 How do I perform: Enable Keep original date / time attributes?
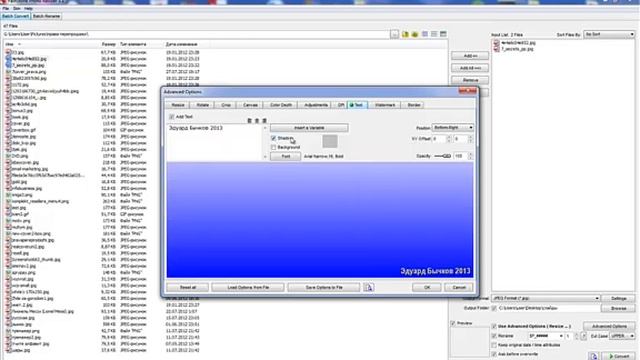click(x=494, y=345)
